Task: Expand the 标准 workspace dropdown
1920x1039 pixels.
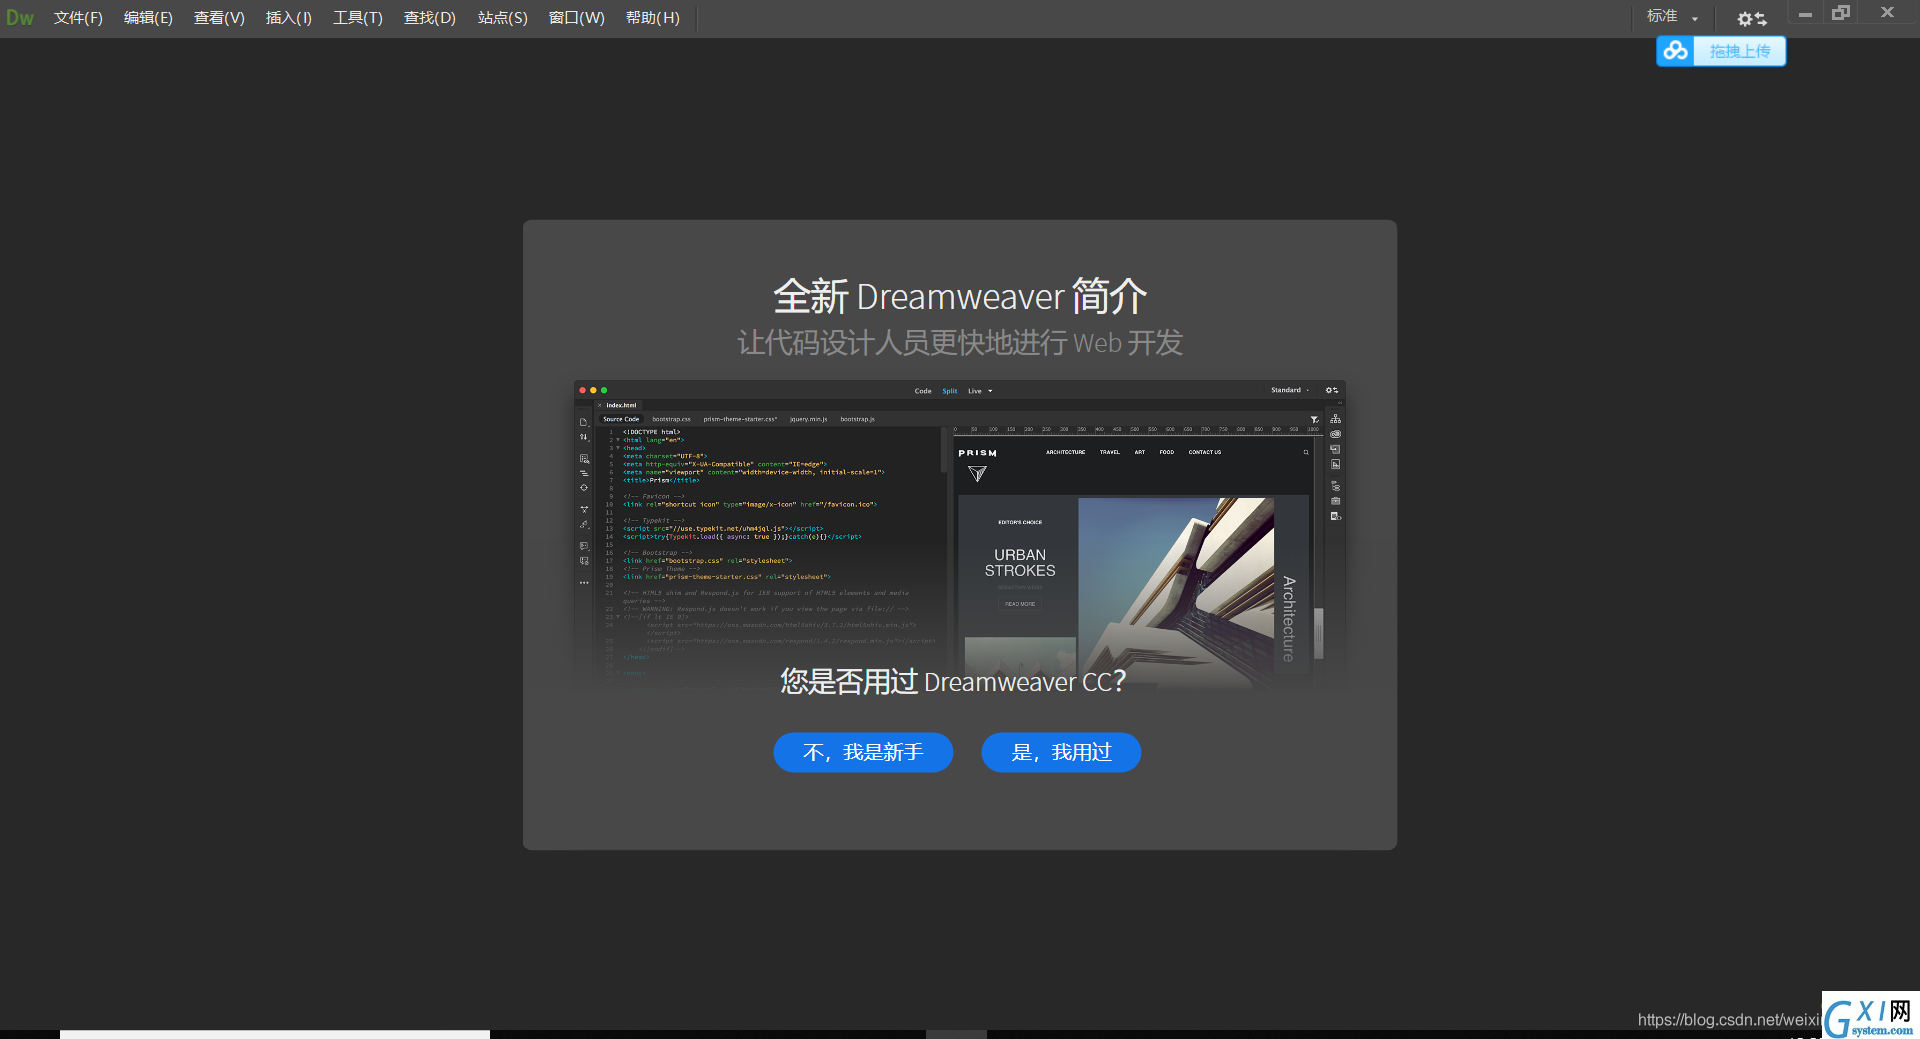Action: pyautogui.click(x=1673, y=17)
